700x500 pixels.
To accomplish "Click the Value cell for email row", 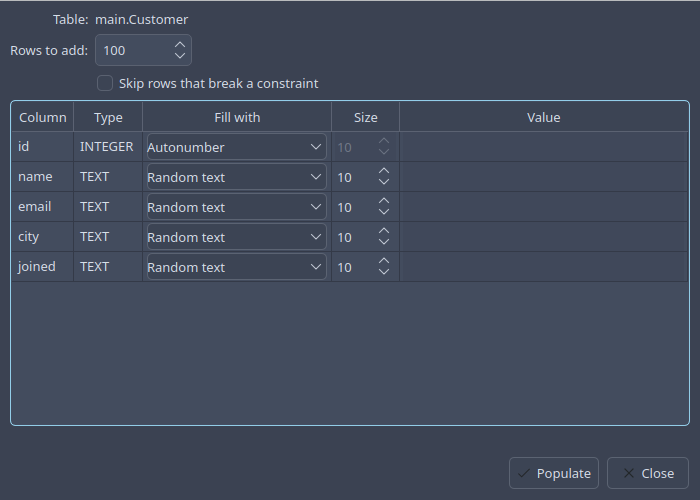I will click(543, 206).
